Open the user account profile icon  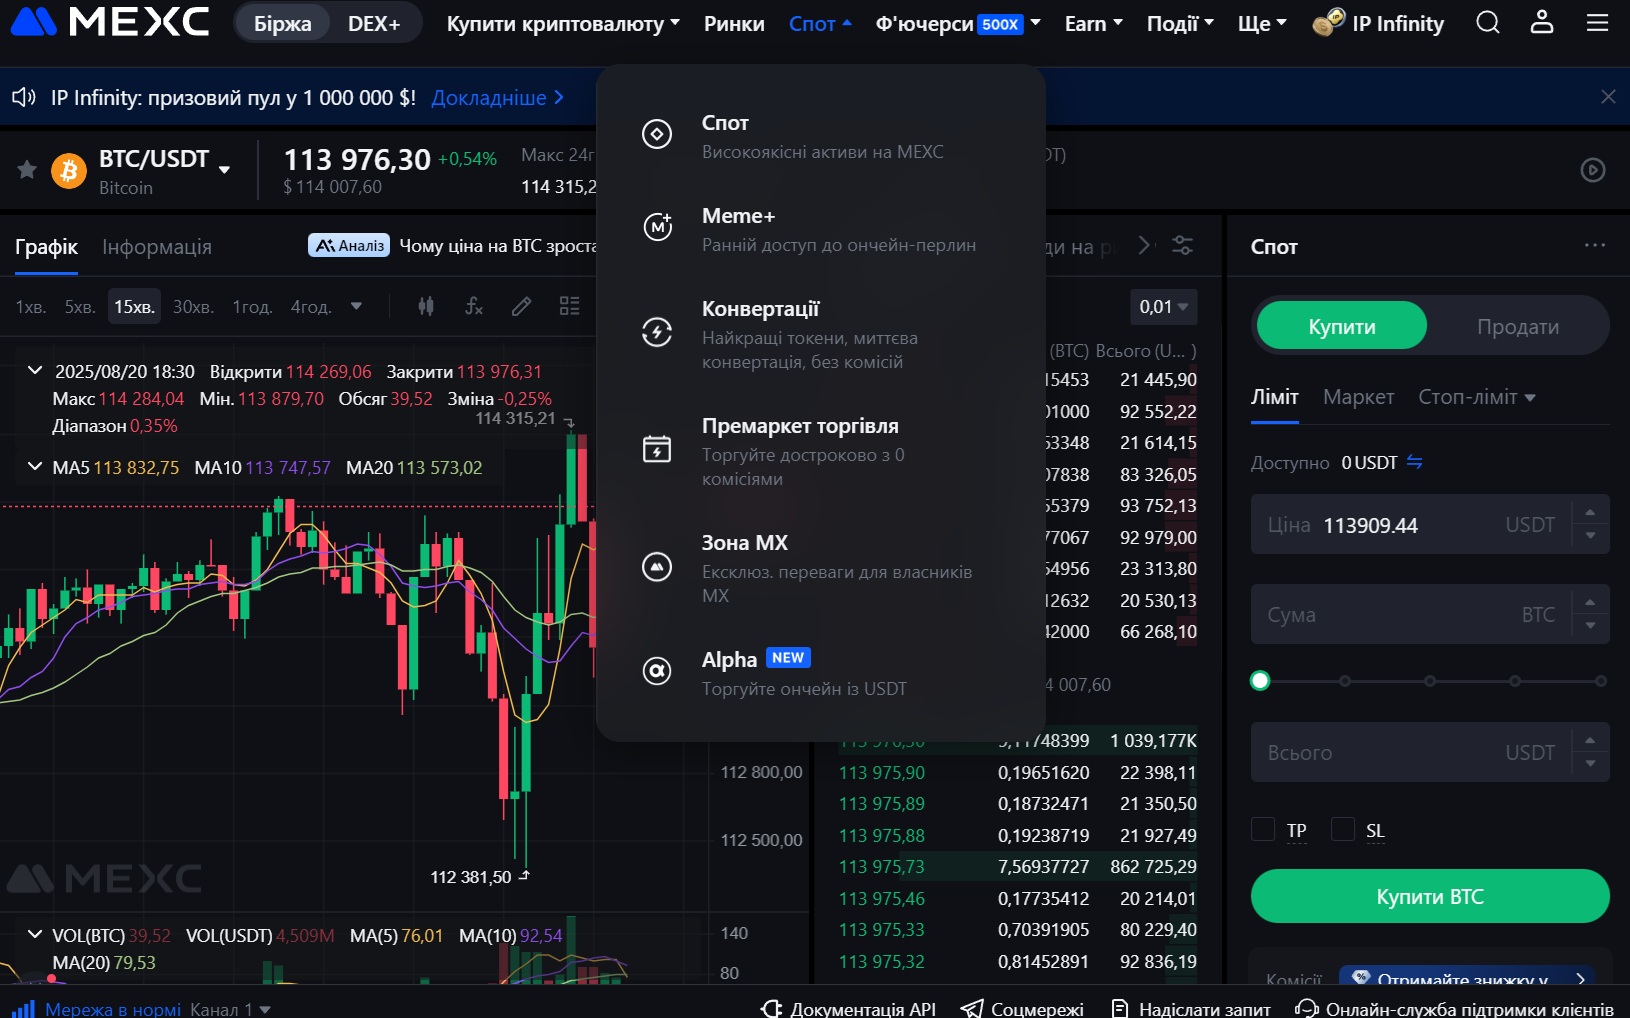tap(1542, 22)
